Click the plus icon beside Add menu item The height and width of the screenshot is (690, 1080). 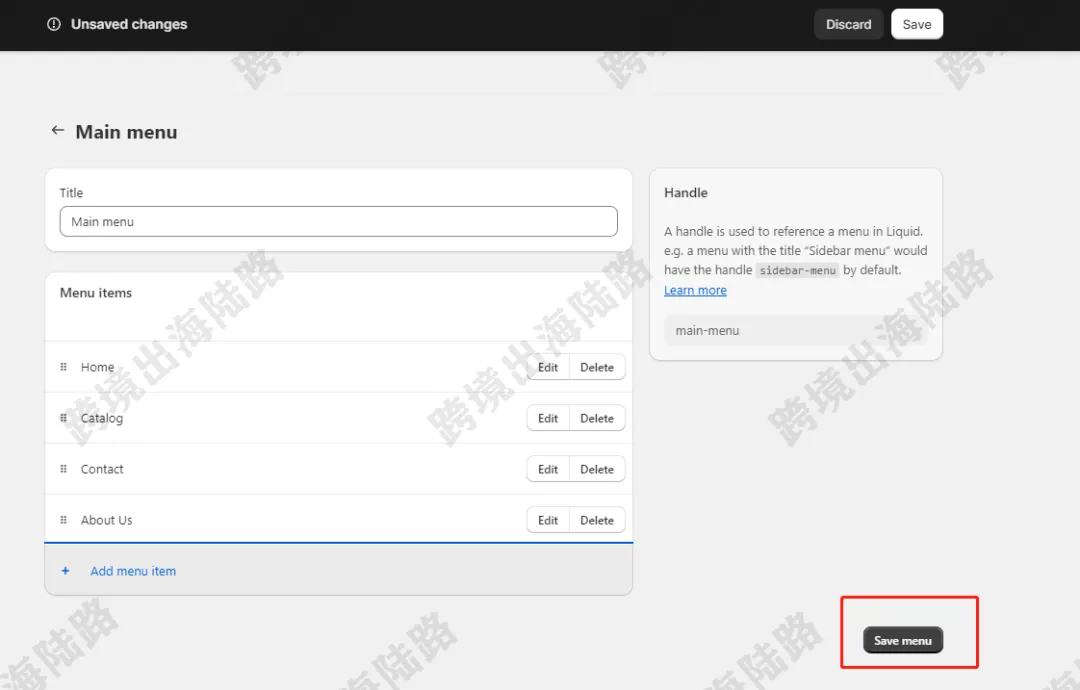point(65,571)
